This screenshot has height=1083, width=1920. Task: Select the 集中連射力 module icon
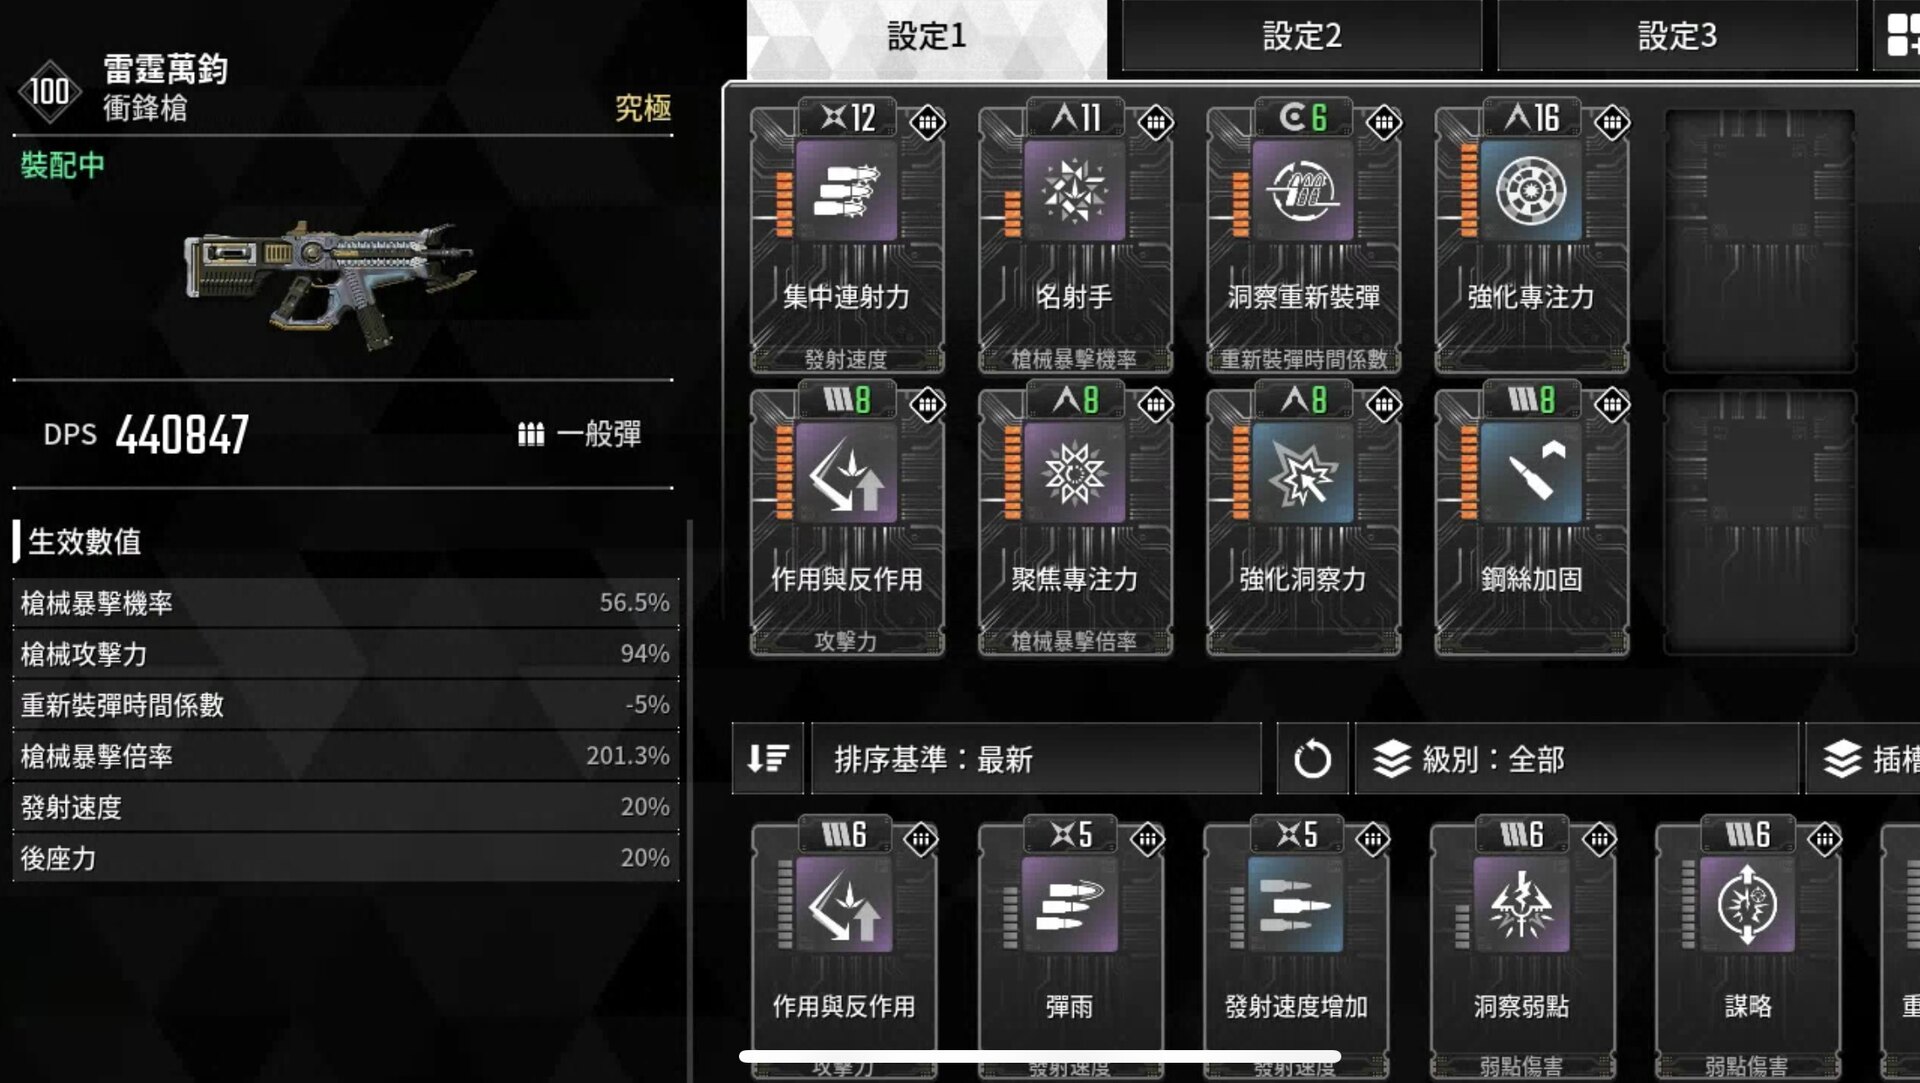click(846, 191)
